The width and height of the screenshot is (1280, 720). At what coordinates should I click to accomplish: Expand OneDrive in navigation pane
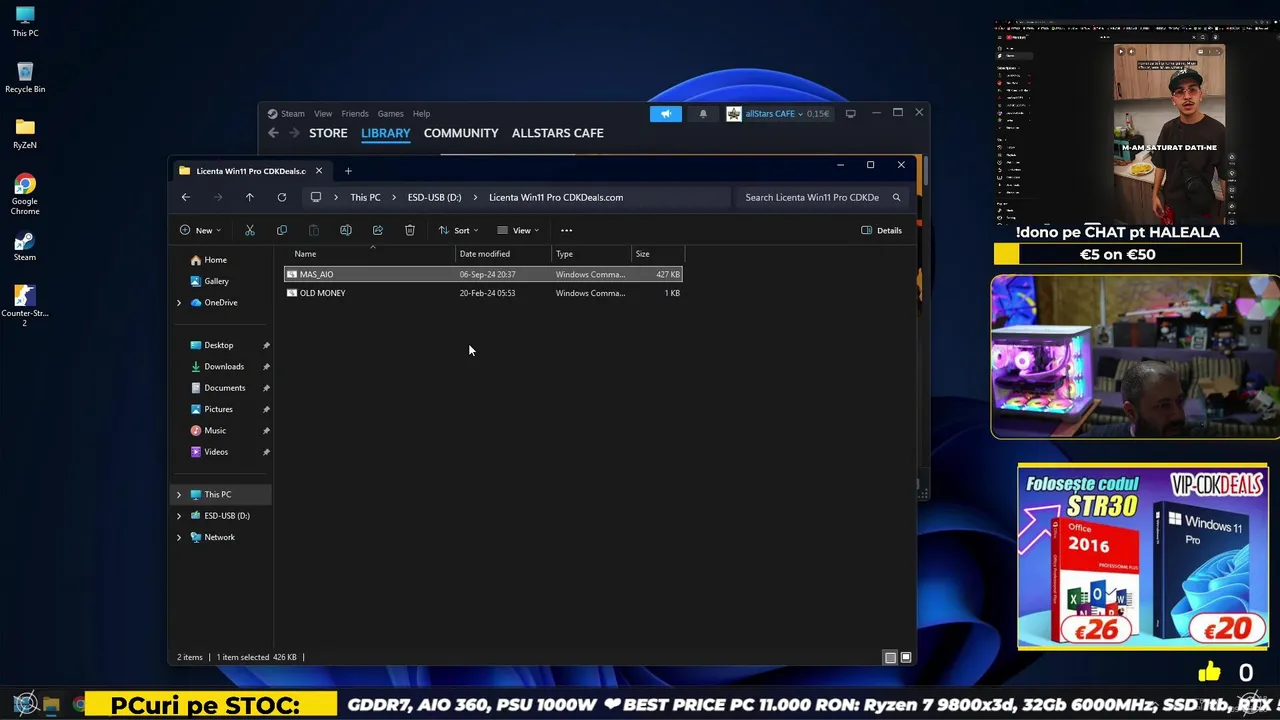pos(179,303)
